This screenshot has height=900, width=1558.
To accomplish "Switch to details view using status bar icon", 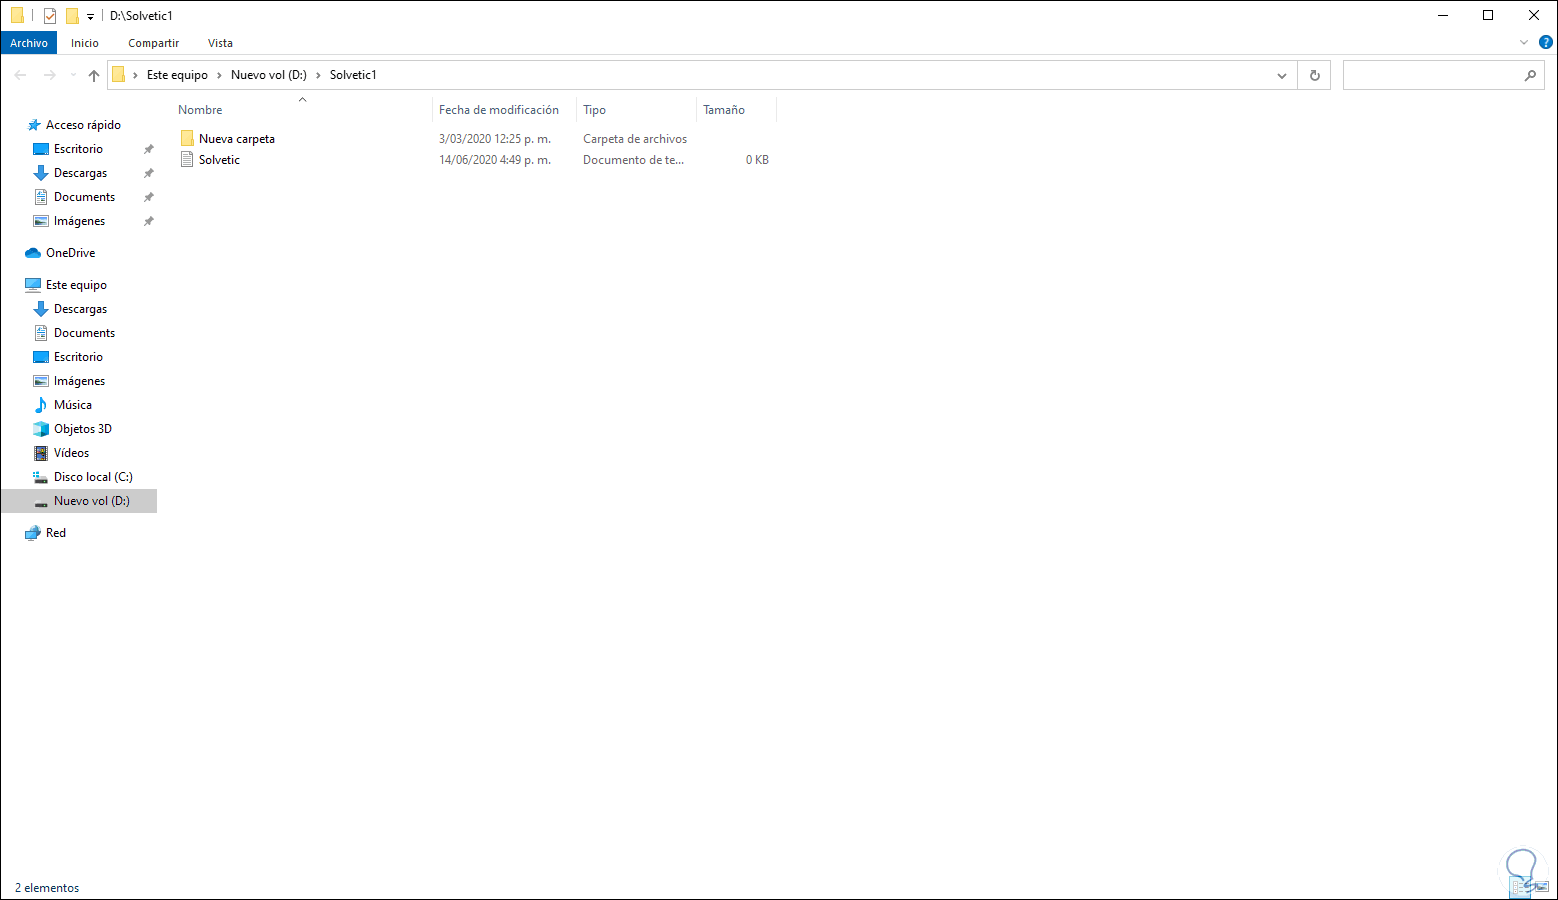I will [x=1520, y=886].
